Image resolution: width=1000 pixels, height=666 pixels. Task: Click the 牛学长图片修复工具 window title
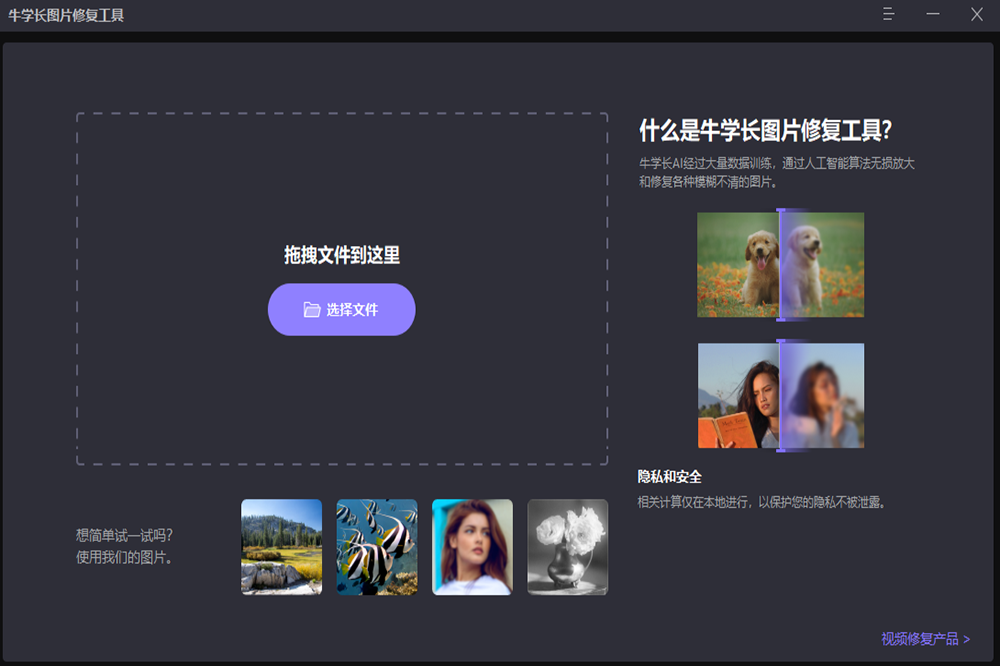(x=66, y=15)
